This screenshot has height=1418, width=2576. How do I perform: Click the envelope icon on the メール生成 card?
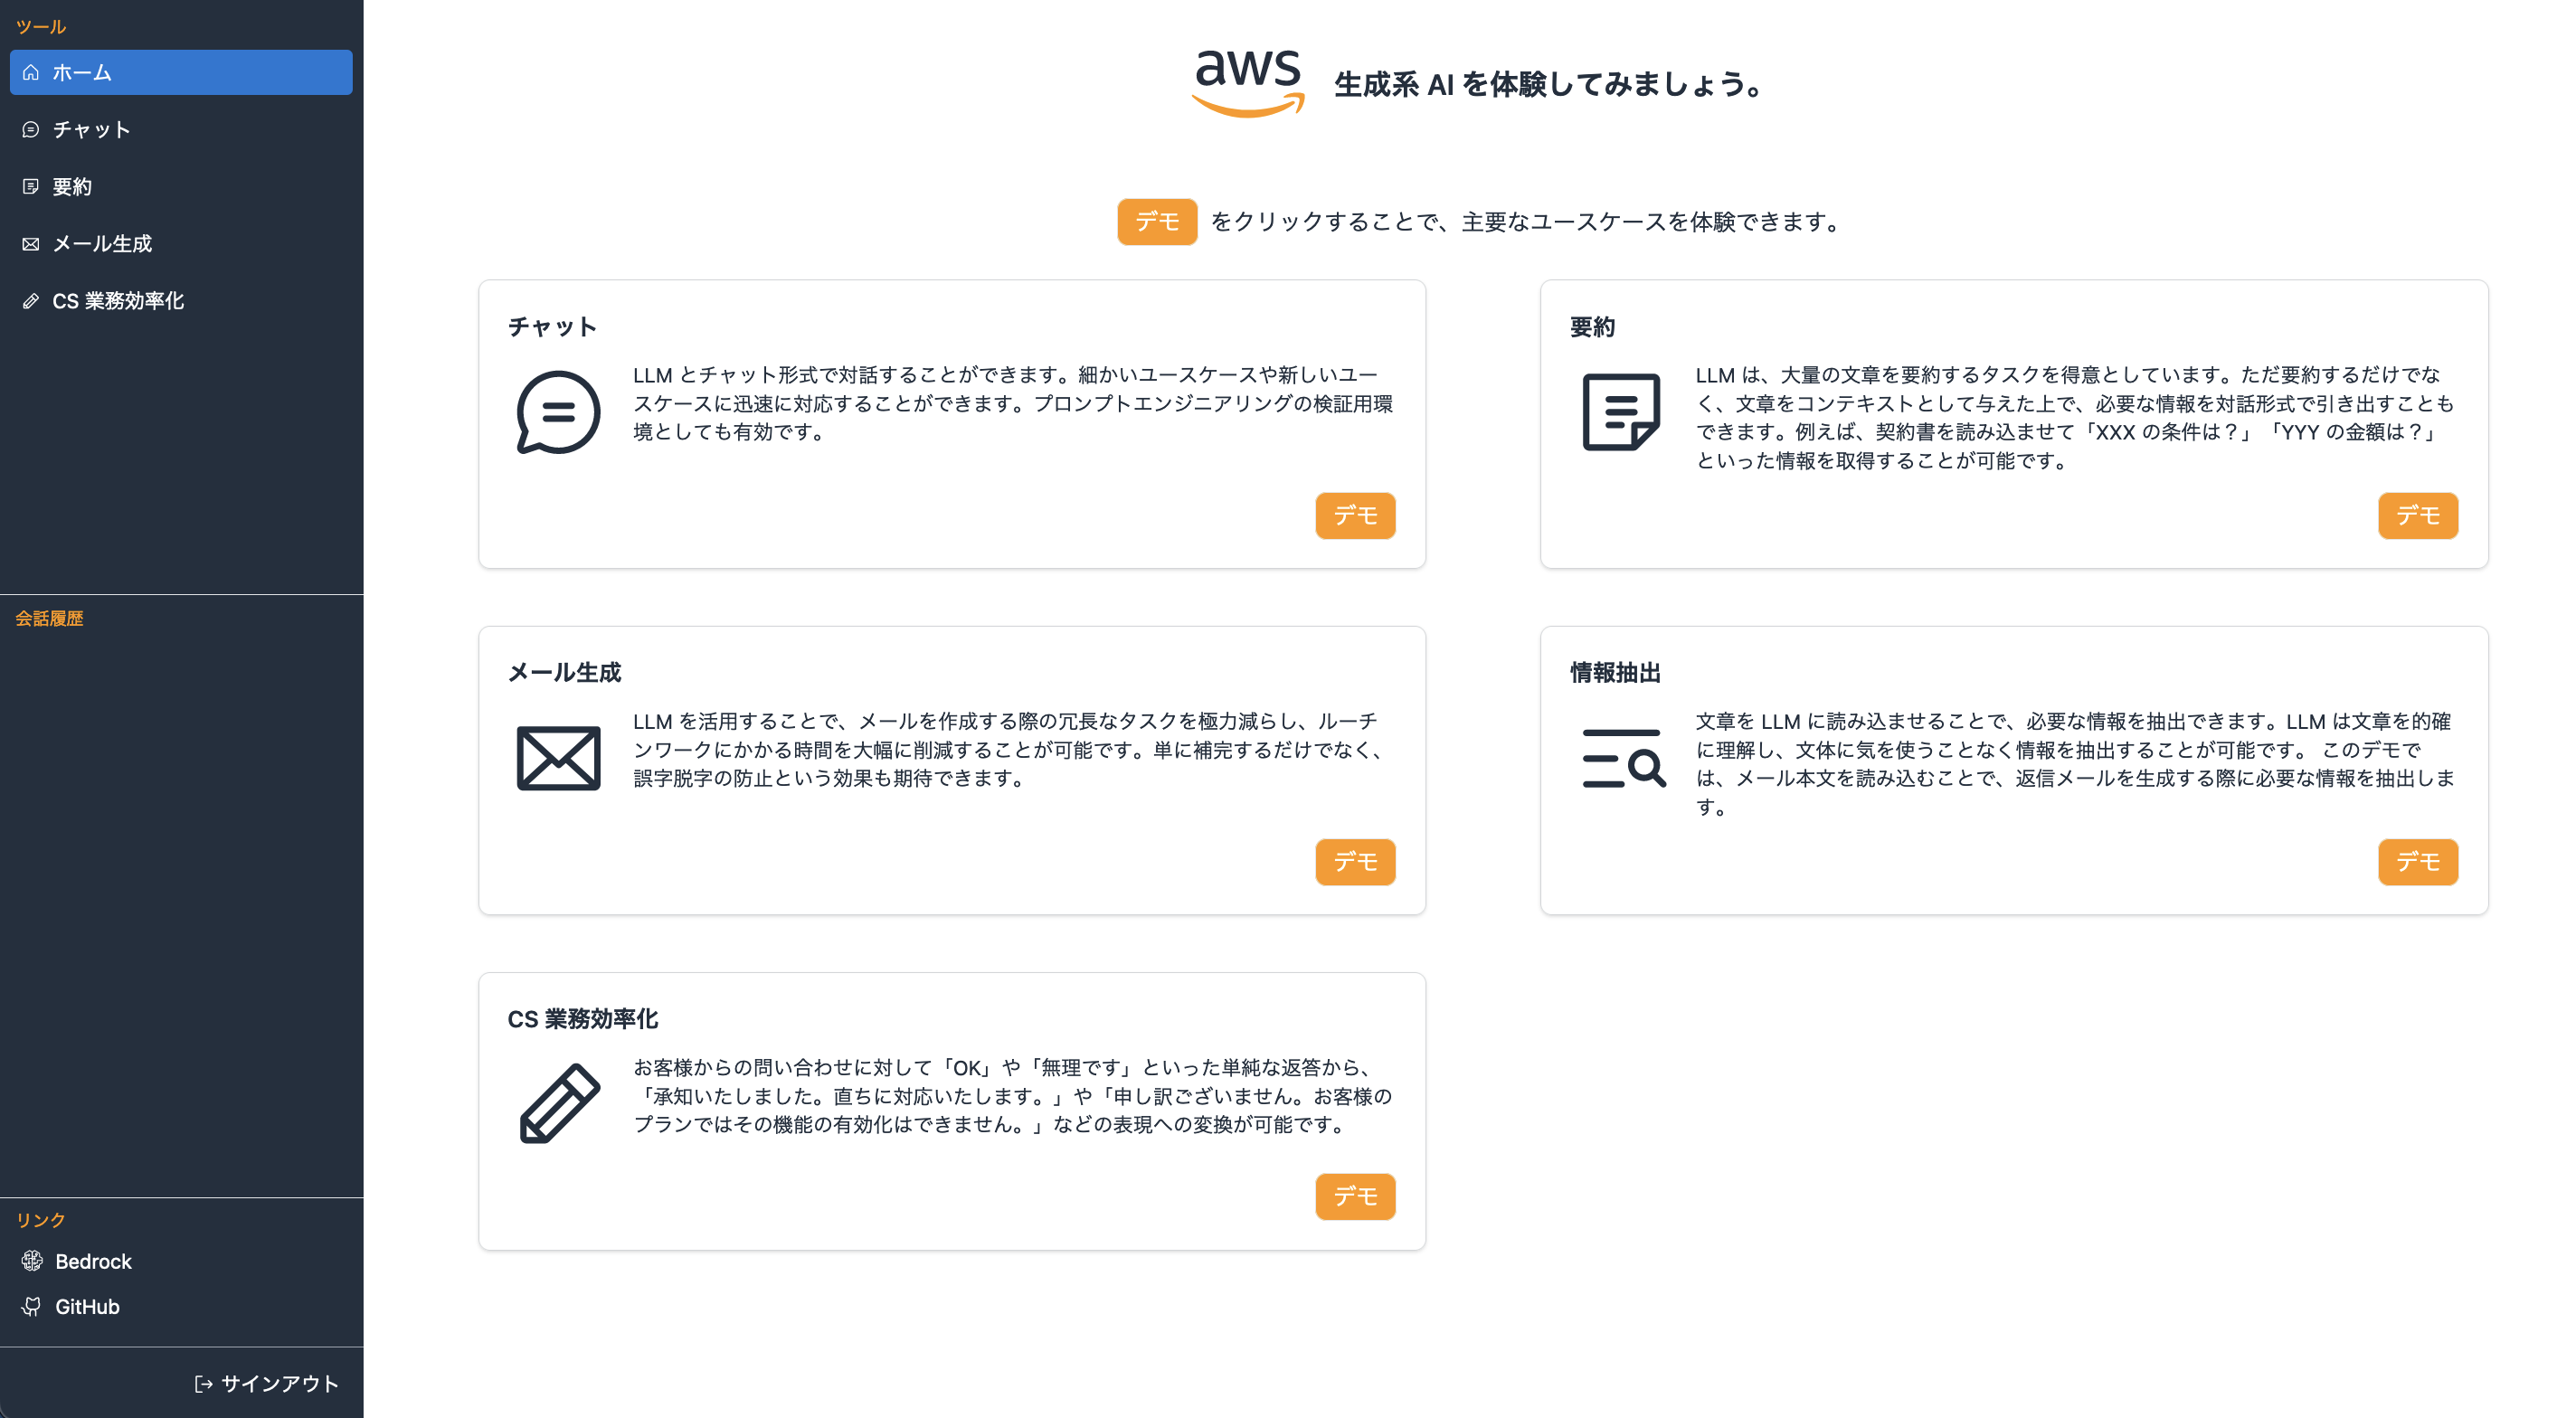(557, 757)
